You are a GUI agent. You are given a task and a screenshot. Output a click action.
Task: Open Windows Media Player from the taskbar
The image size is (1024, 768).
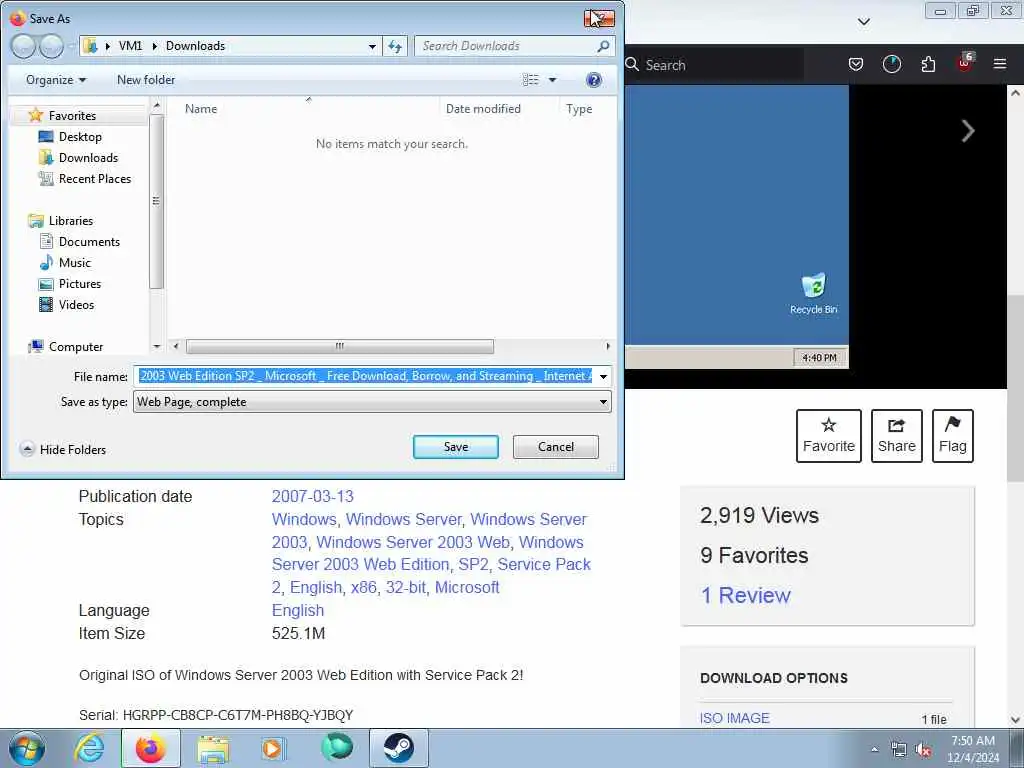tap(272, 749)
